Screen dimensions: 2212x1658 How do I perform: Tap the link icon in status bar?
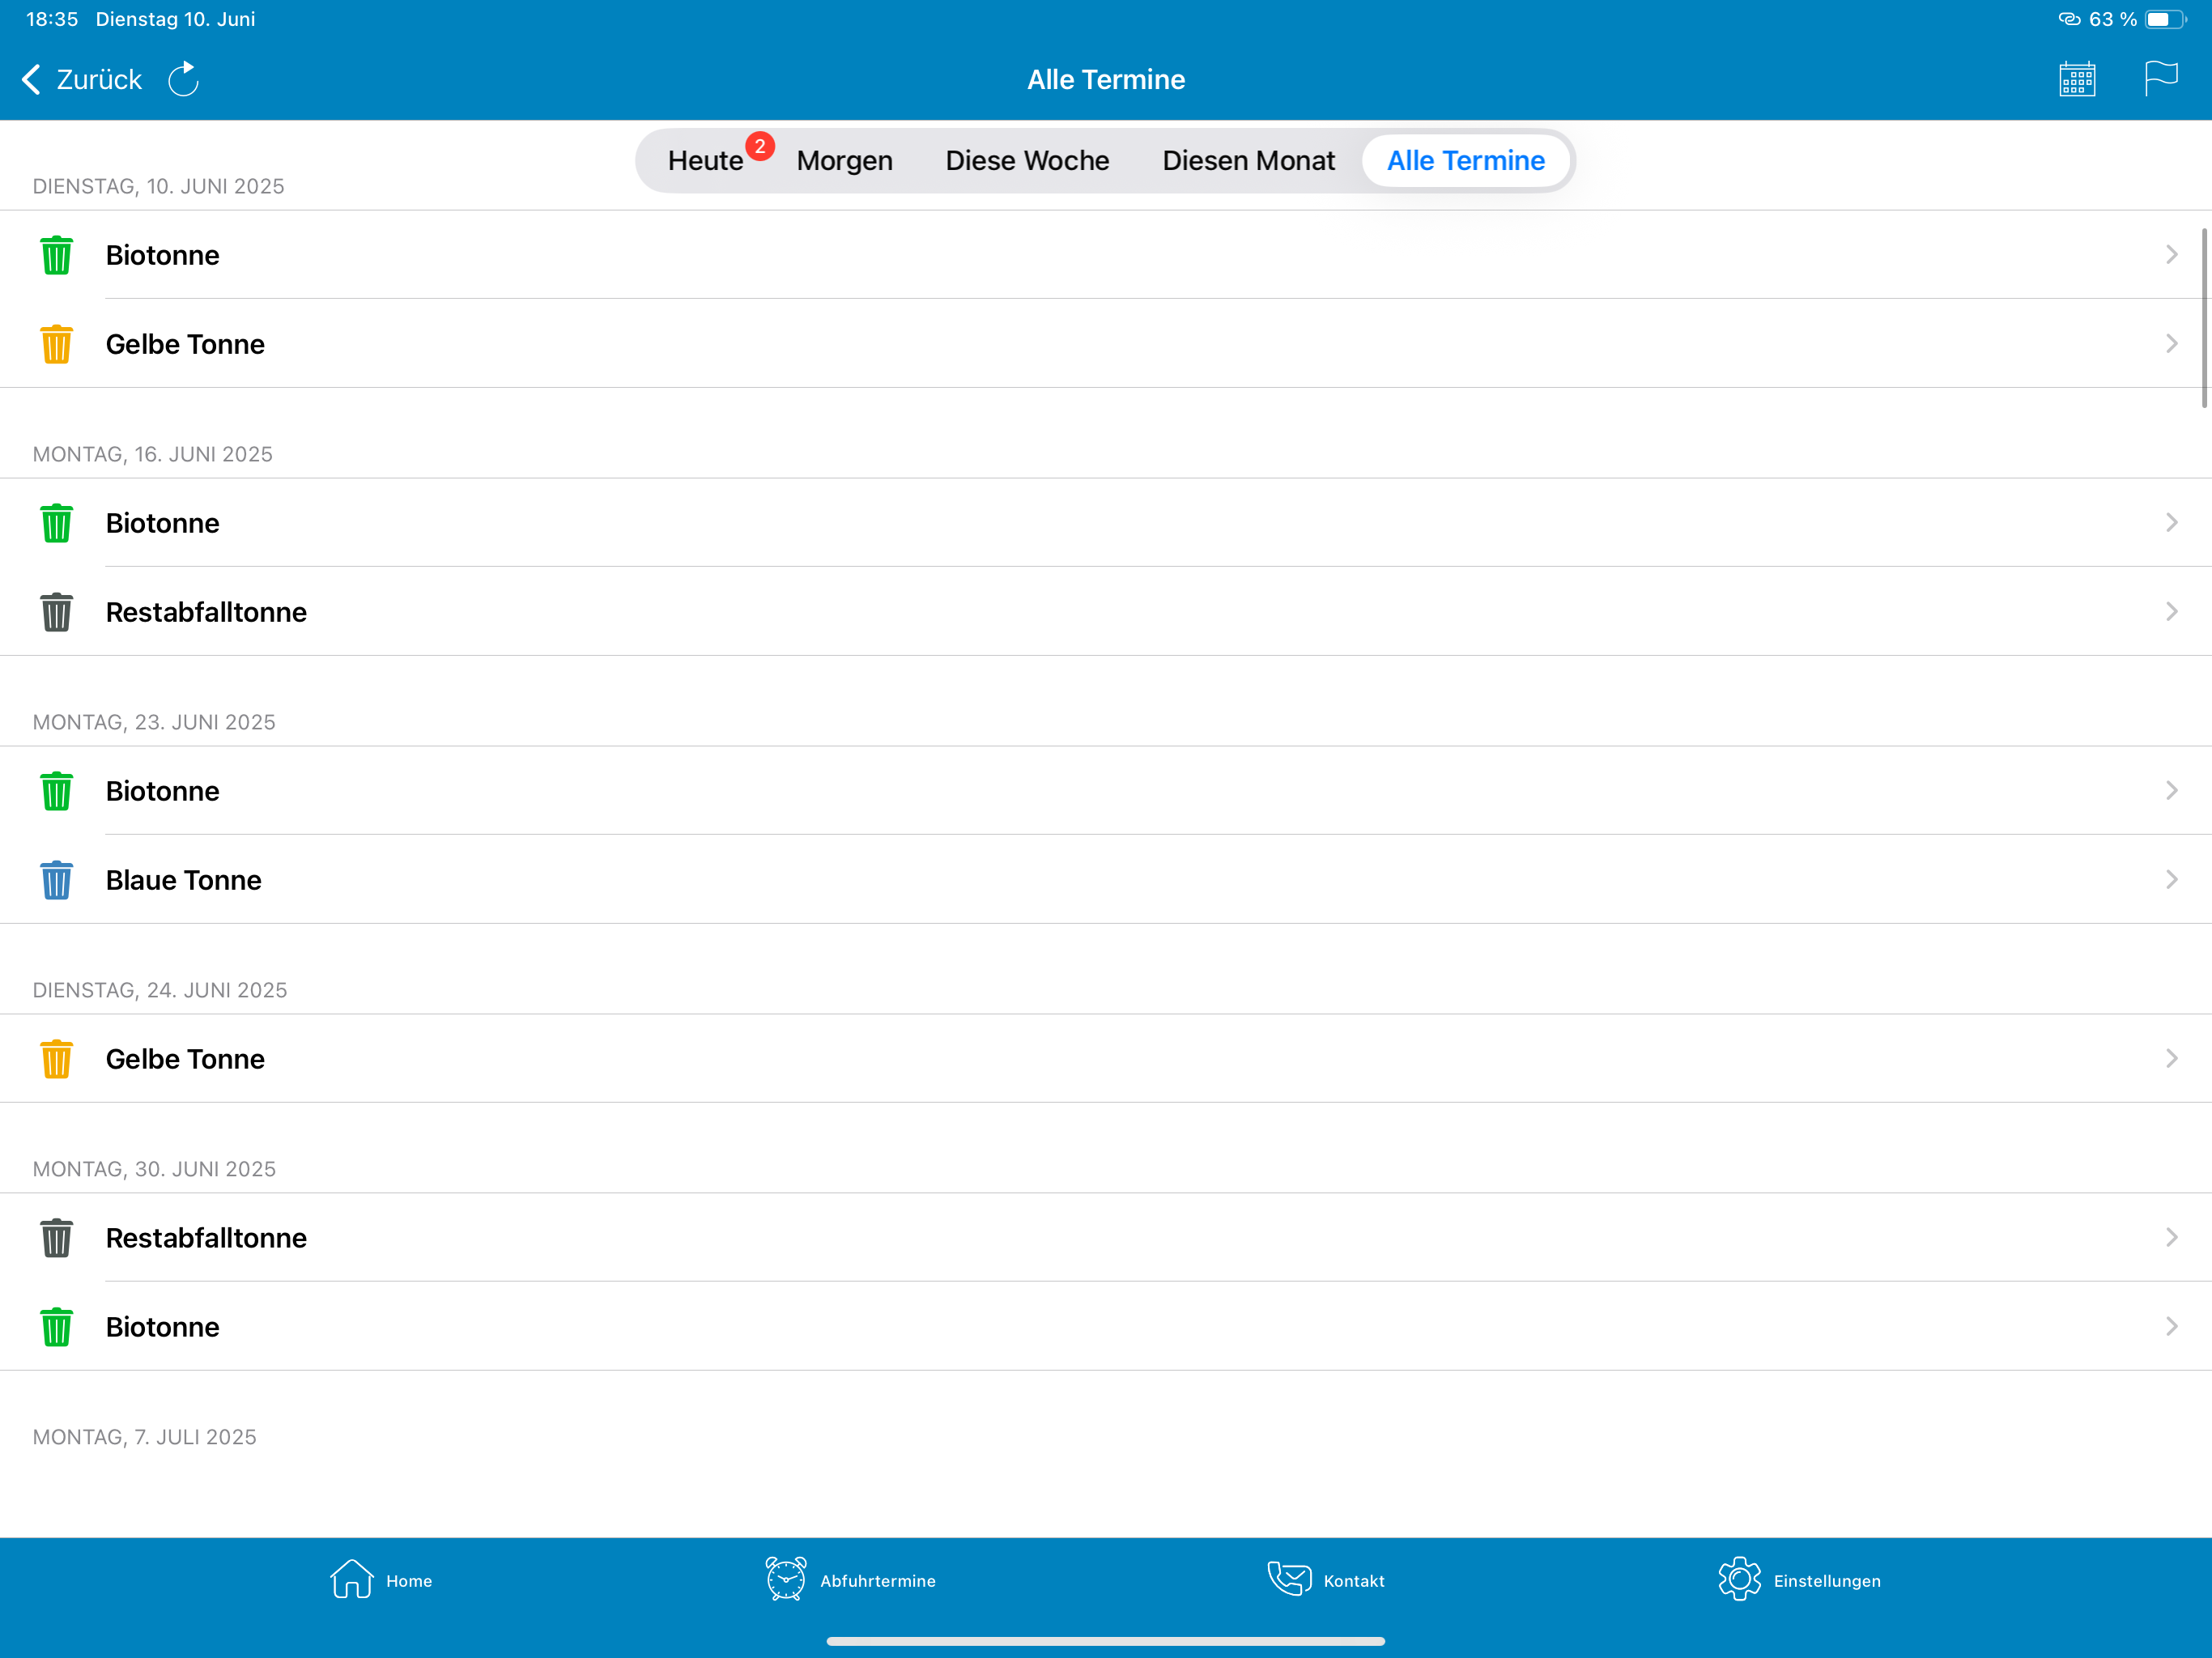[2069, 19]
